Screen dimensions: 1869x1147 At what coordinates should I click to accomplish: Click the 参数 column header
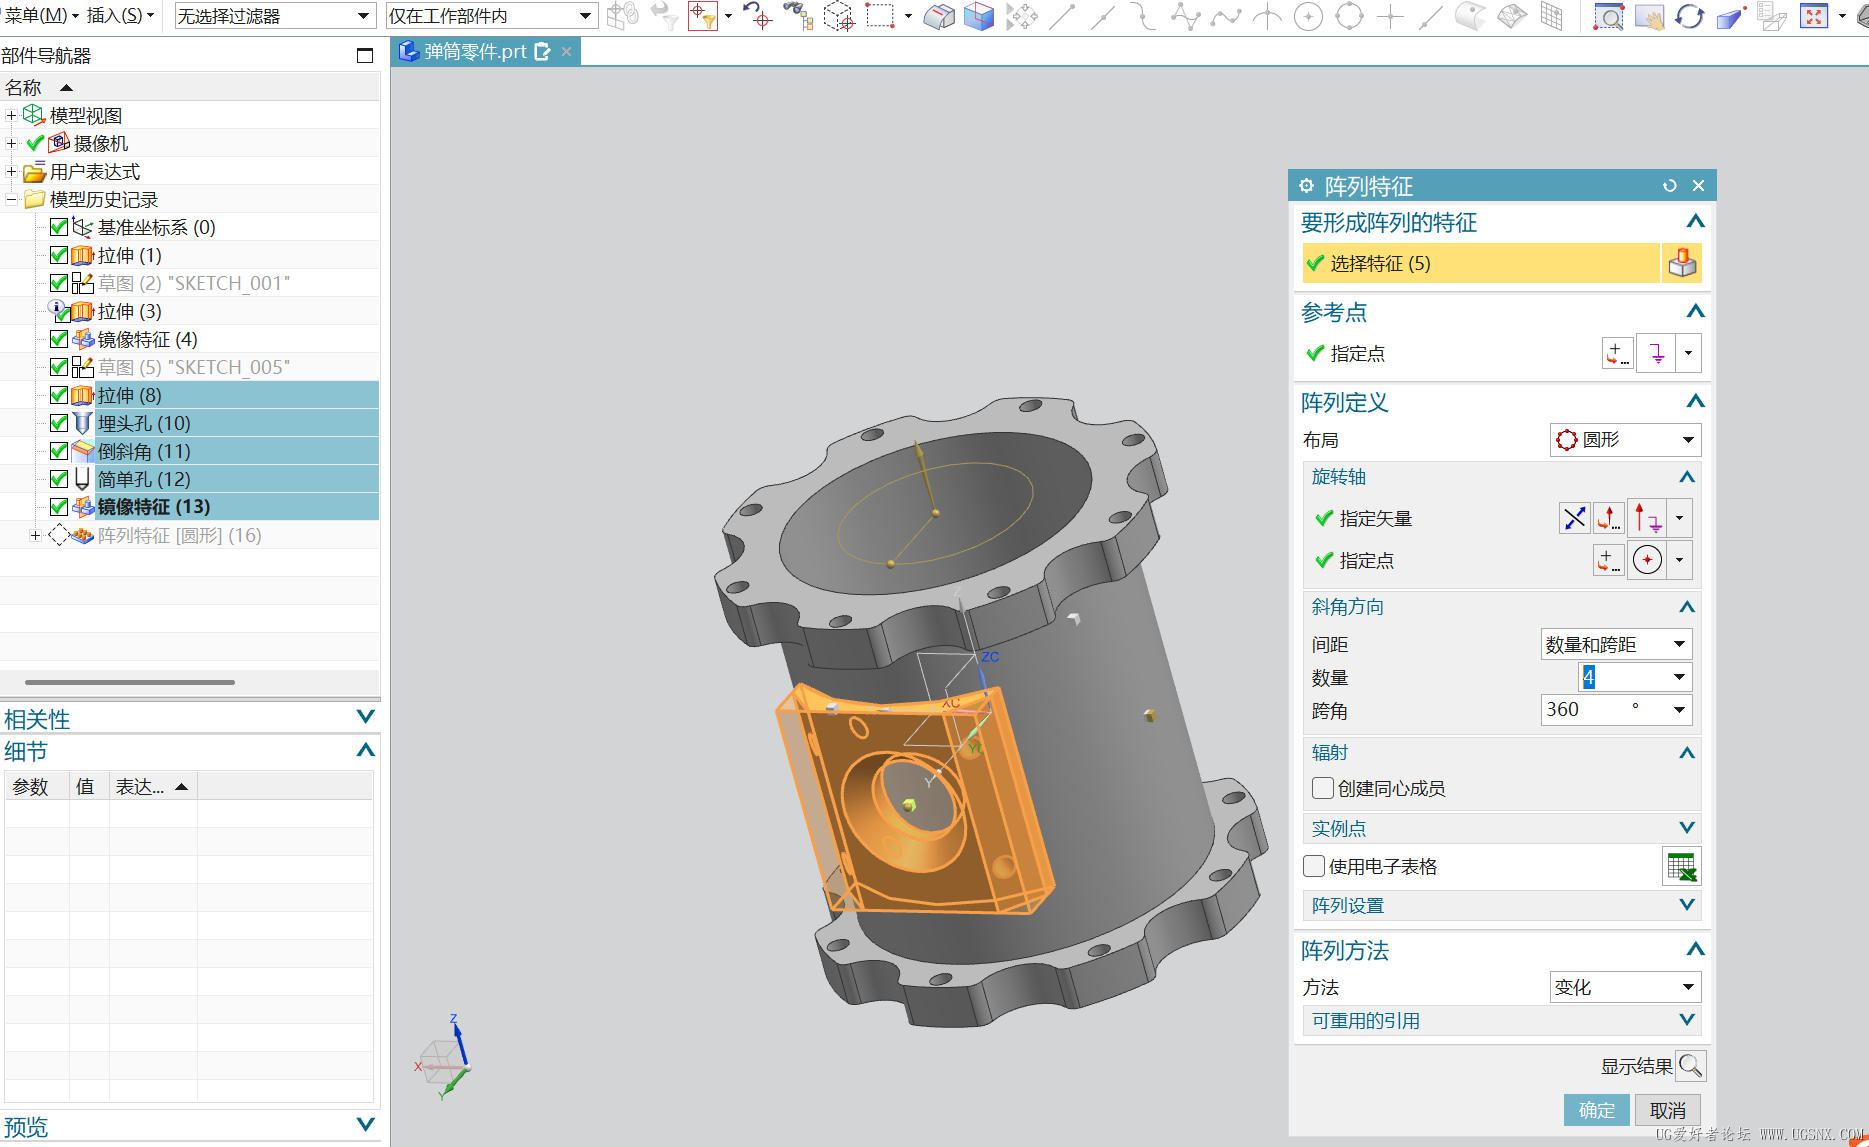click(36, 787)
